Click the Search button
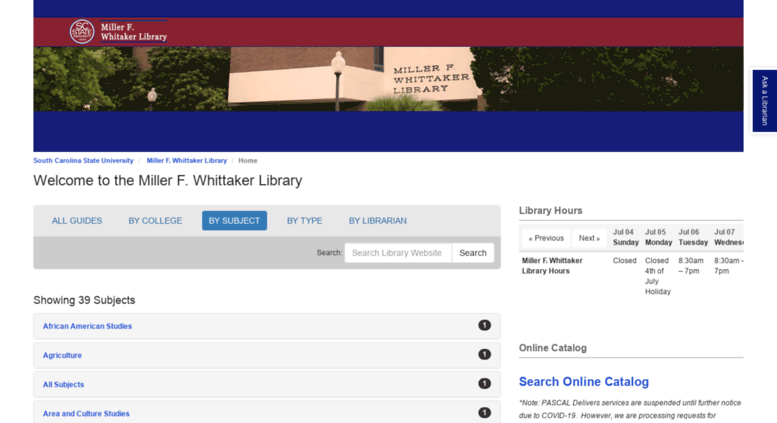This screenshot has height=423, width=777. (x=473, y=253)
